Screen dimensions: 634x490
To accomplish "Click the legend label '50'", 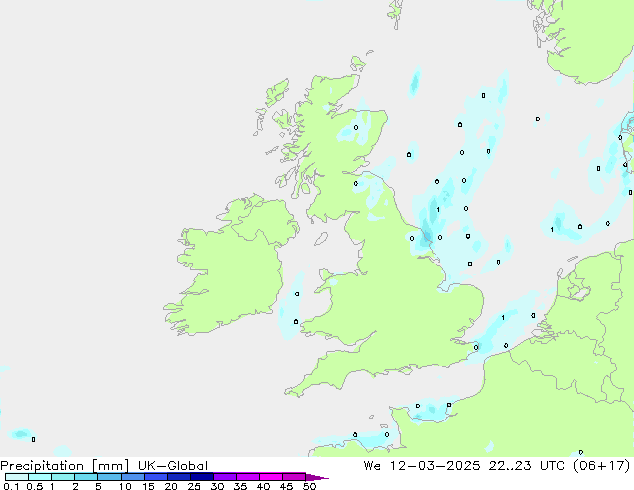I will pos(310,486).
